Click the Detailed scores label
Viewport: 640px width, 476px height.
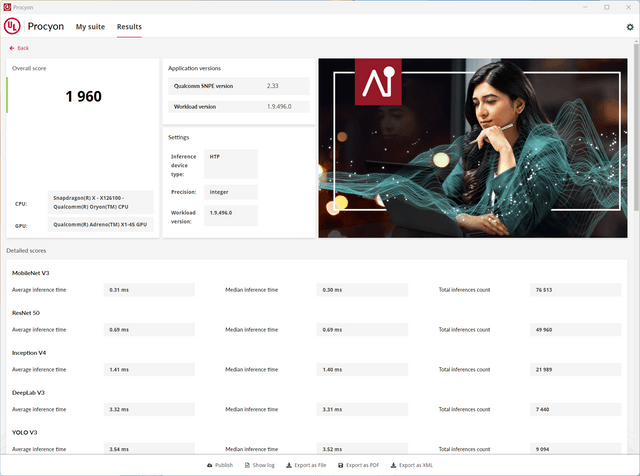[x=26, y=251]
